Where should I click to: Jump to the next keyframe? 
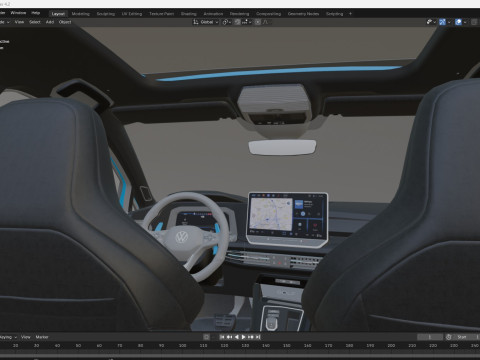251,337
